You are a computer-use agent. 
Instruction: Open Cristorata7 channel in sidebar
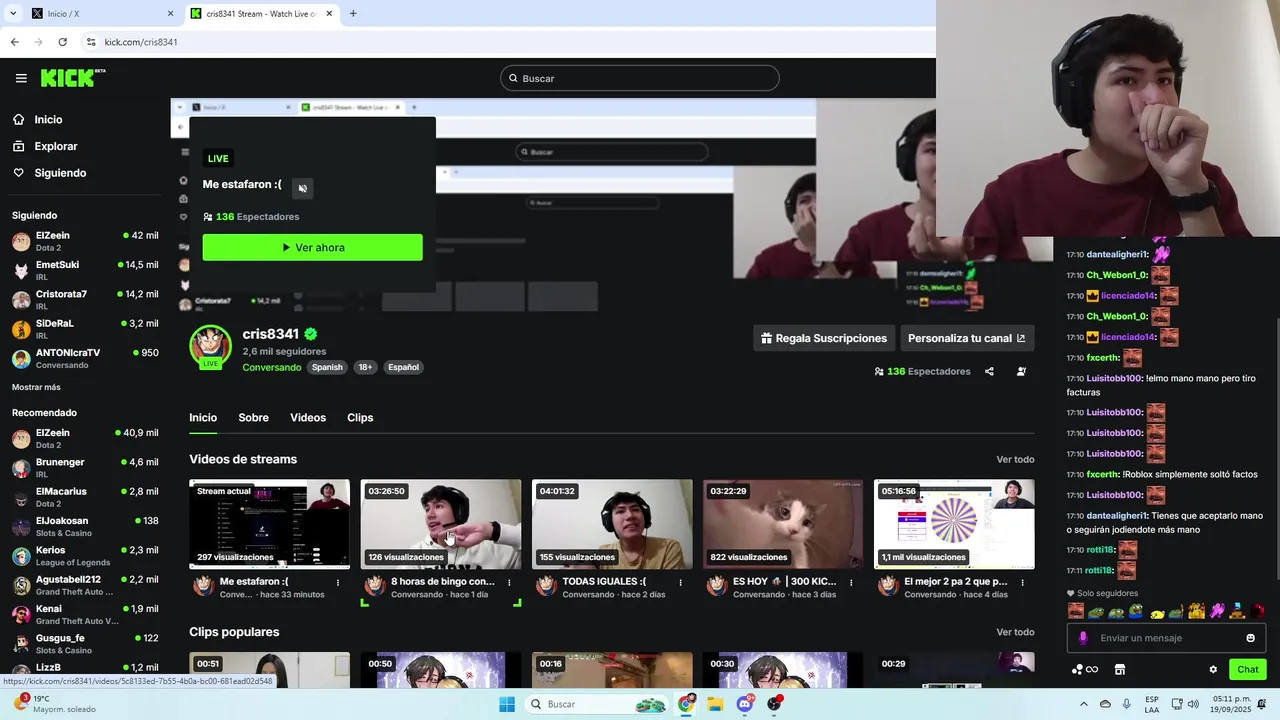tap(85, 300)
